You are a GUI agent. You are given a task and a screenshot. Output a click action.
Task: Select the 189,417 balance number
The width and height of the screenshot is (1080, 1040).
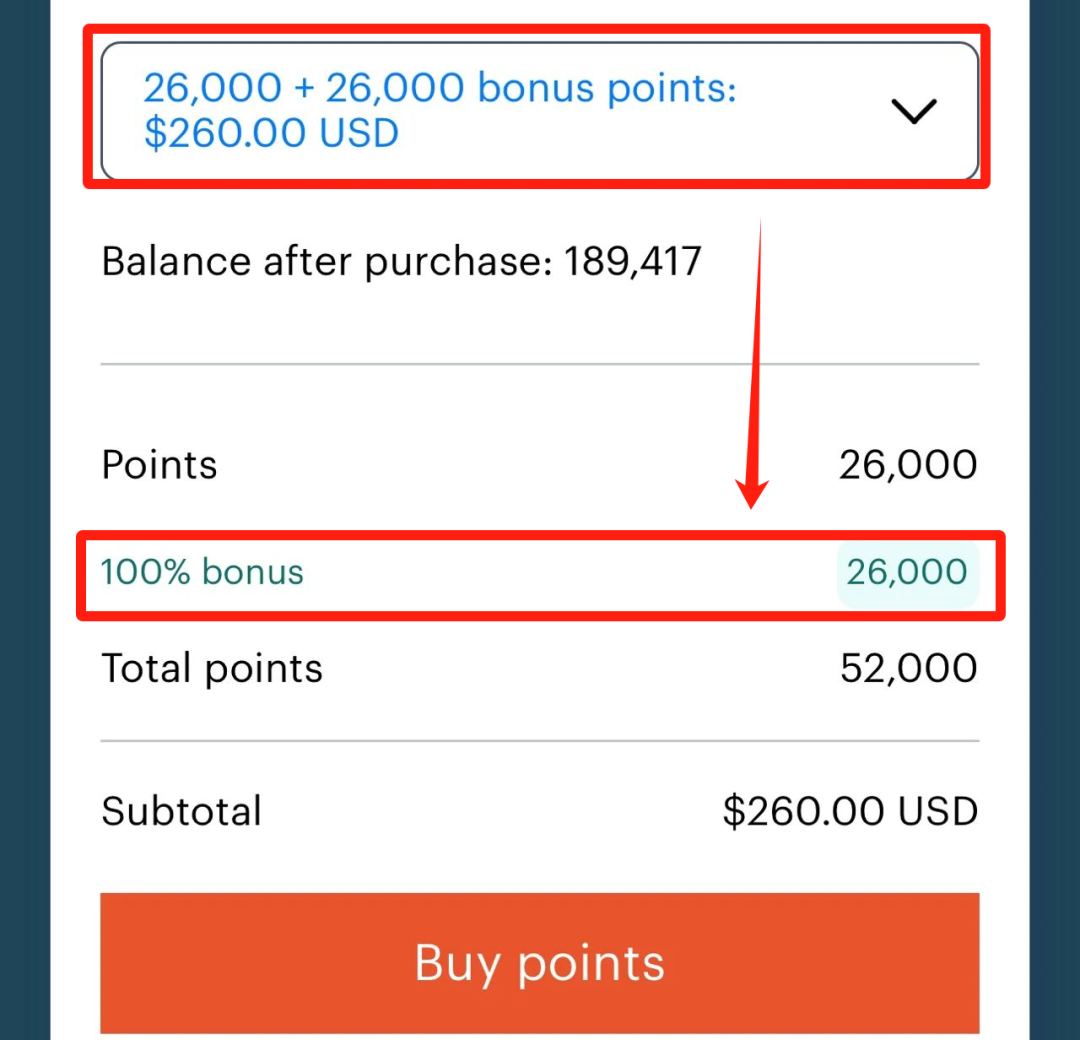[633, 262]
